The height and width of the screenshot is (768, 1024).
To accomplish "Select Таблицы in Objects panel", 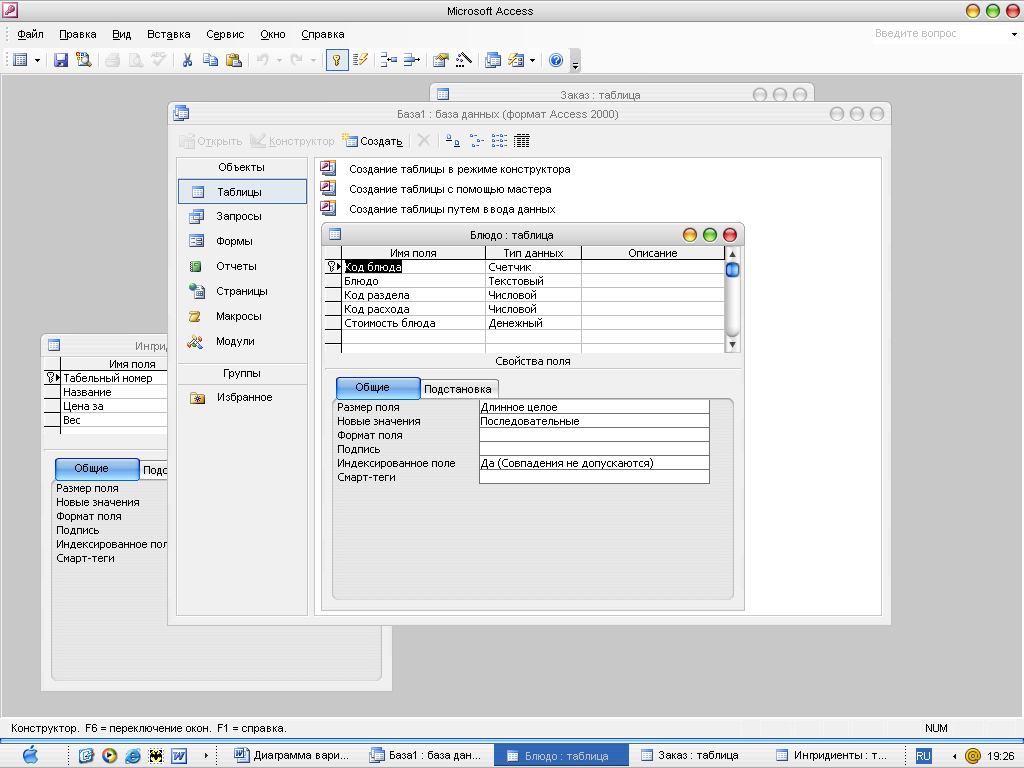I will 242,192.
